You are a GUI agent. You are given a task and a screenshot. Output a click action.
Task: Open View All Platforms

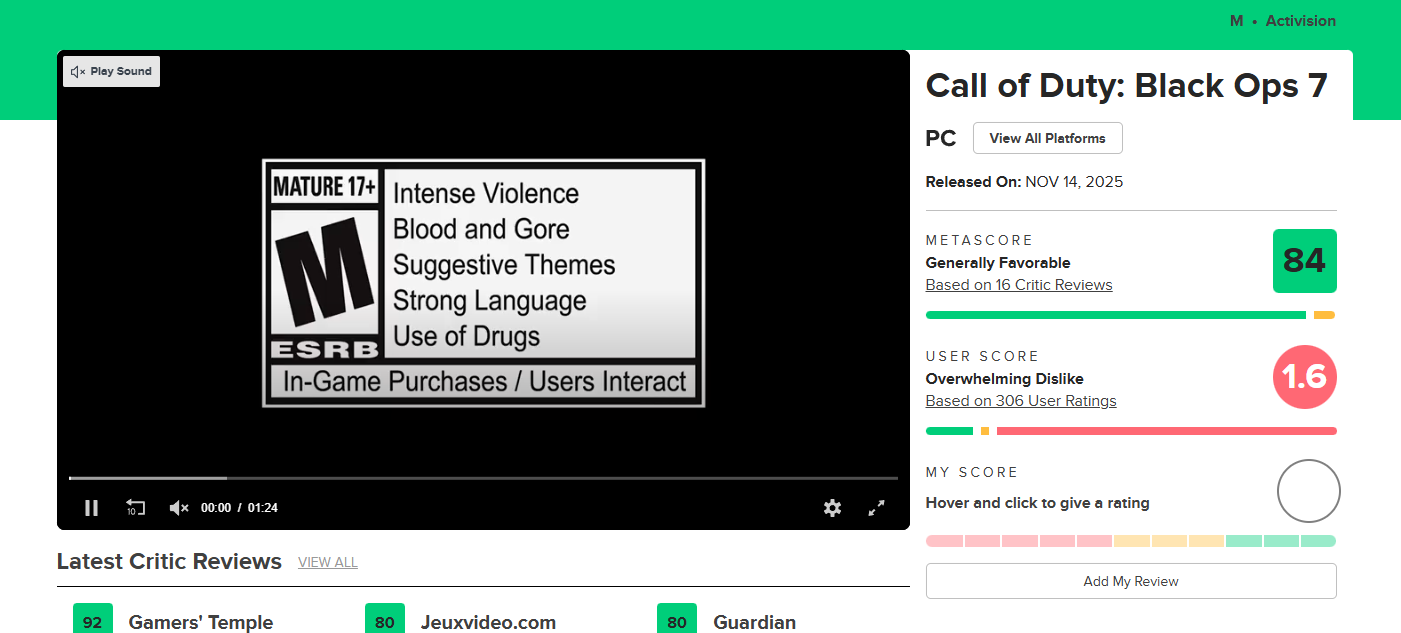click(1047, 138)
